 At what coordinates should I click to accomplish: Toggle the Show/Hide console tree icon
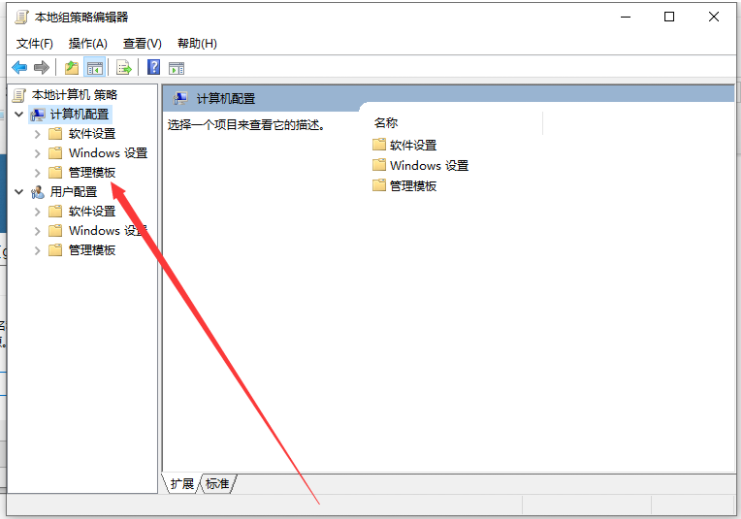pyautogui.click(x=95, y=68)
